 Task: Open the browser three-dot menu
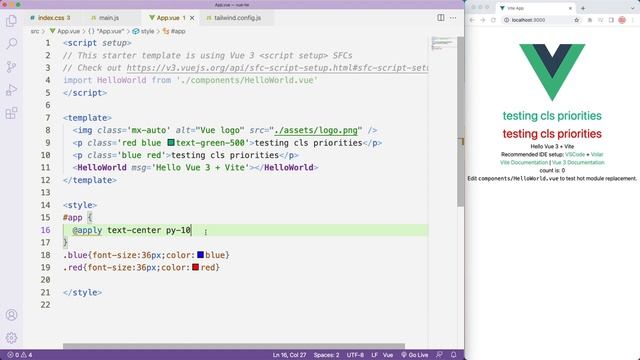pos(633,20)
